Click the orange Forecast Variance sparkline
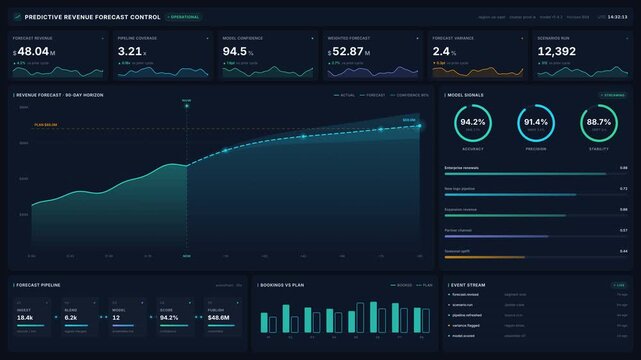This screenshot has height=360, width=641. tap(477, 72)
